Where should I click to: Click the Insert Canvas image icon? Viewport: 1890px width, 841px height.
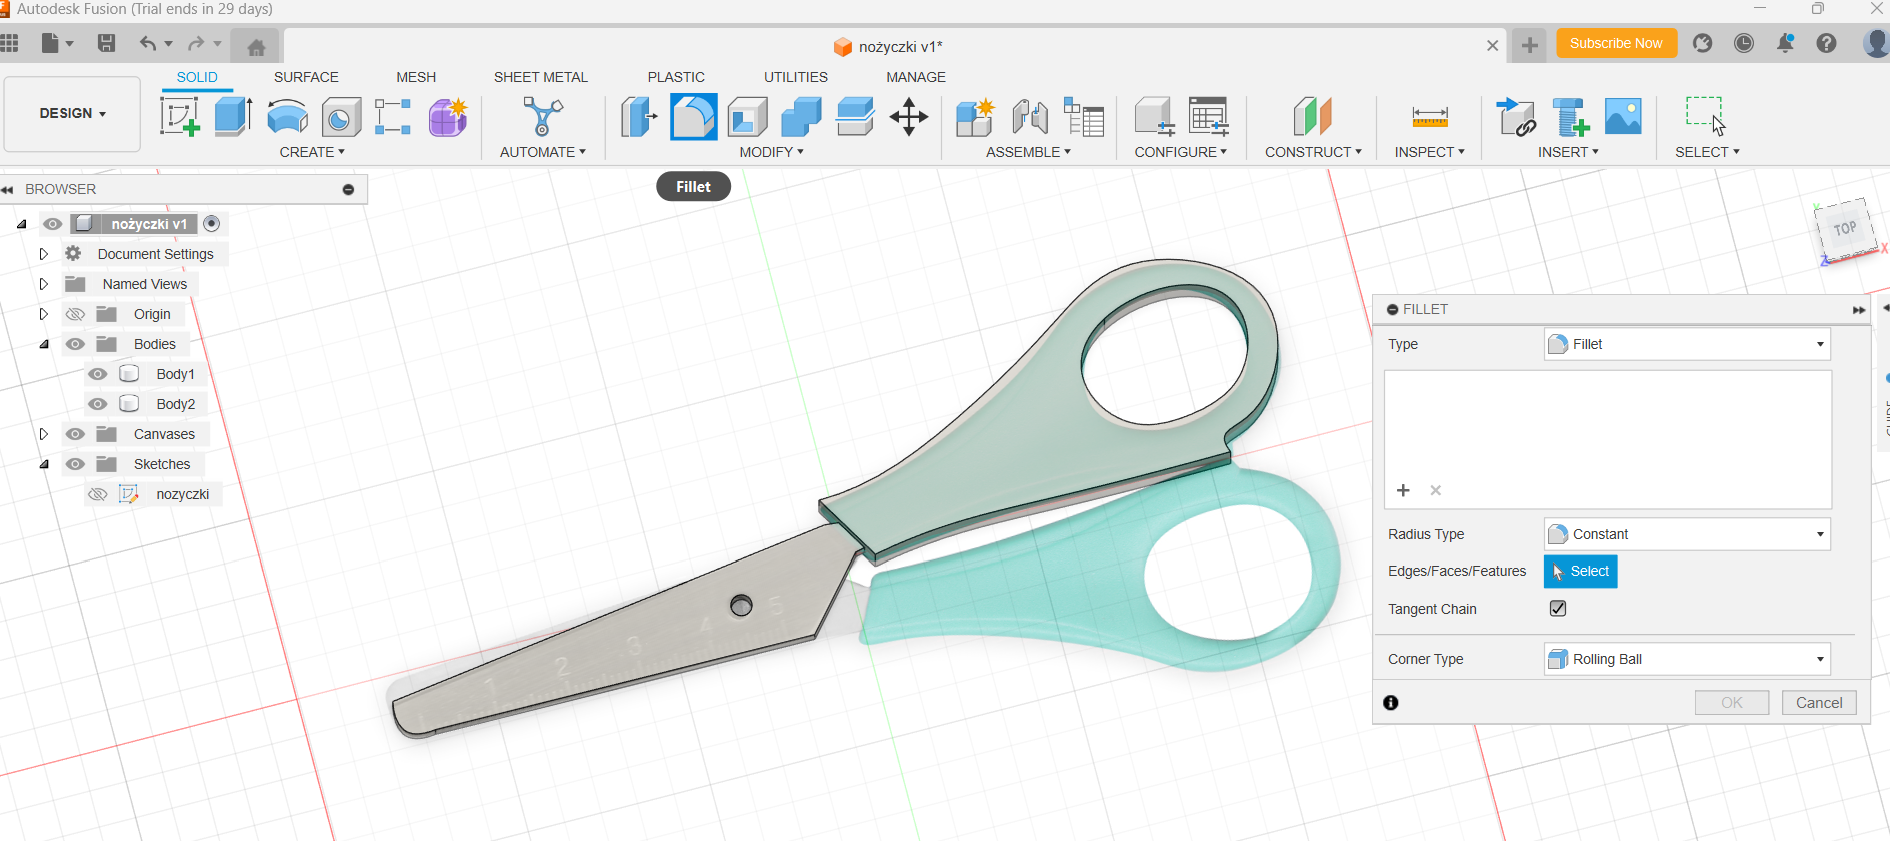pyautogui.click(x=1623, y=117)
